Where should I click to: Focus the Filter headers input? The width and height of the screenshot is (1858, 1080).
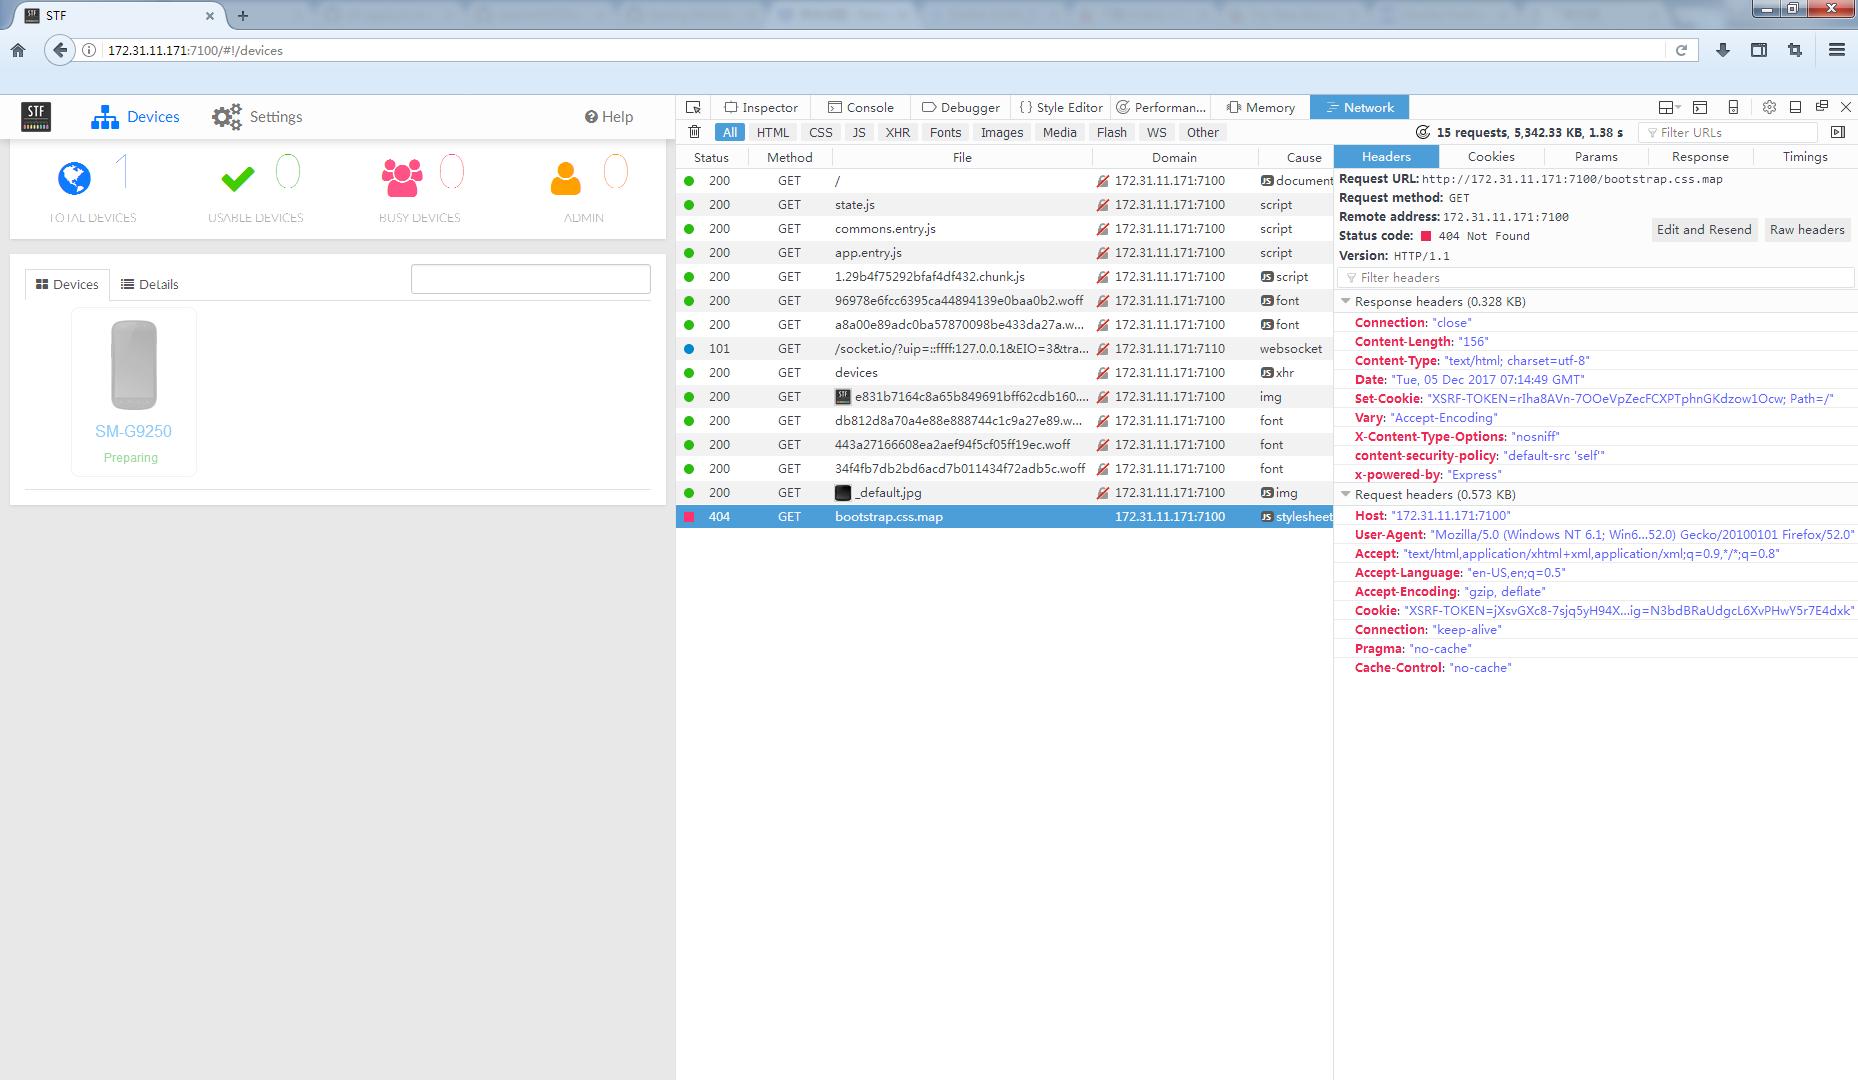(x=1596, y=277)
